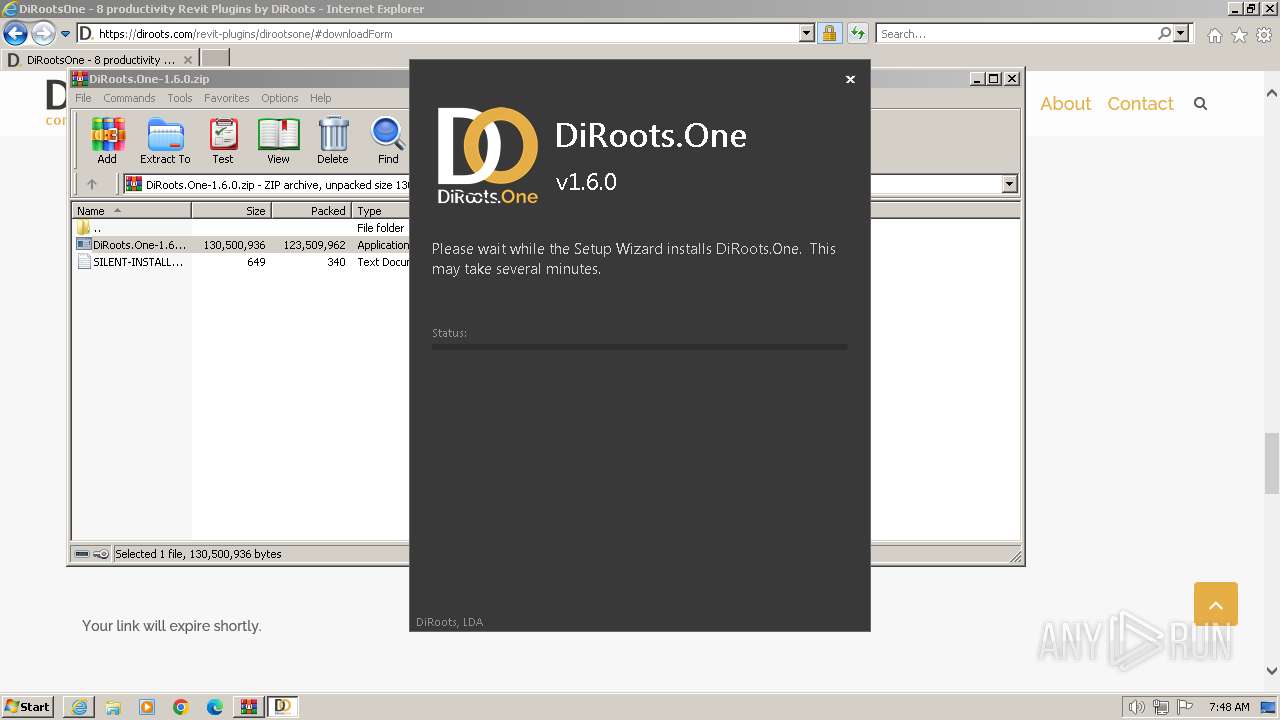The height and width of the screenshot is (720, 1280).
Task: Click the refresh/compatibility icon beside address bar
Action: (x=857, y=33)
